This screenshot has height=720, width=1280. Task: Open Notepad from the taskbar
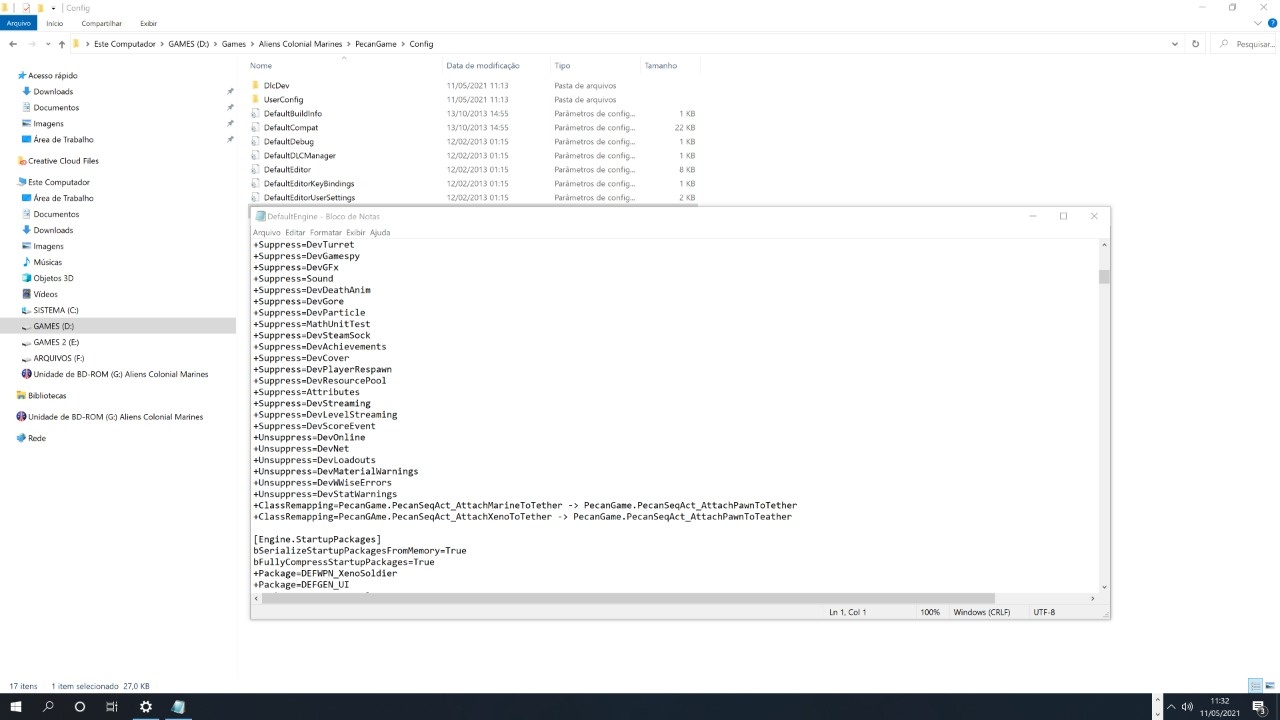coord(178,707)
